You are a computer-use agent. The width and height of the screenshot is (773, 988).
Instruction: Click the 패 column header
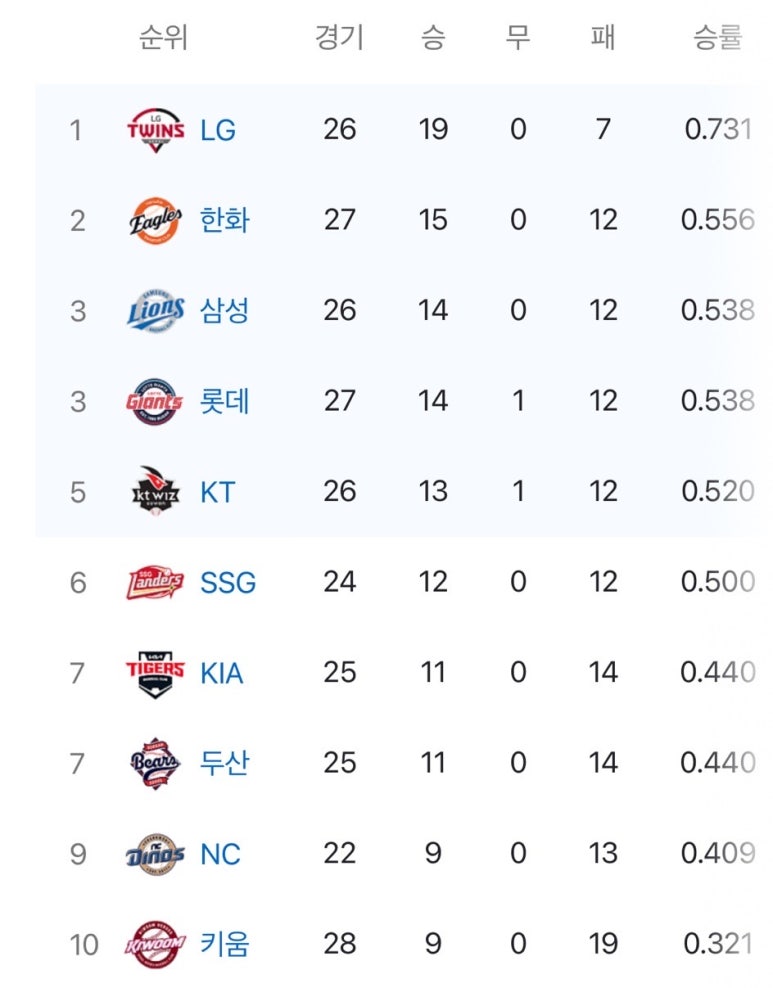coord(603,37)
